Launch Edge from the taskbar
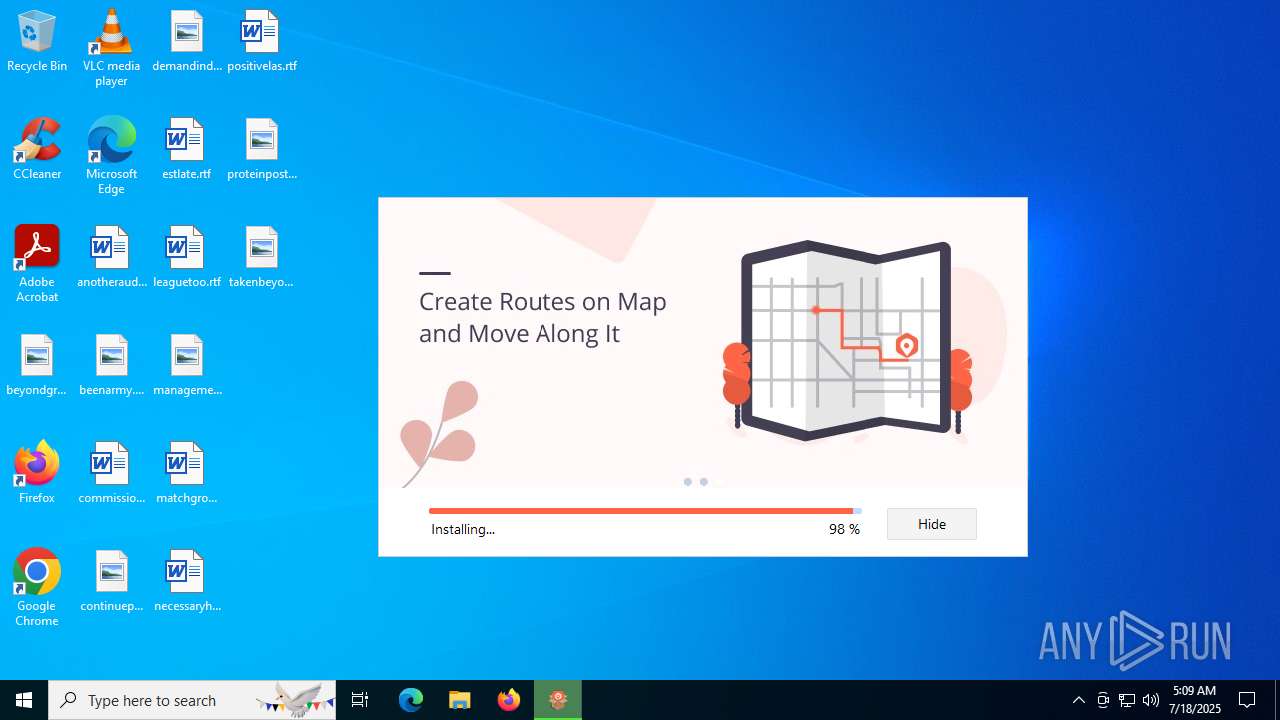 [x=411, y=700]
